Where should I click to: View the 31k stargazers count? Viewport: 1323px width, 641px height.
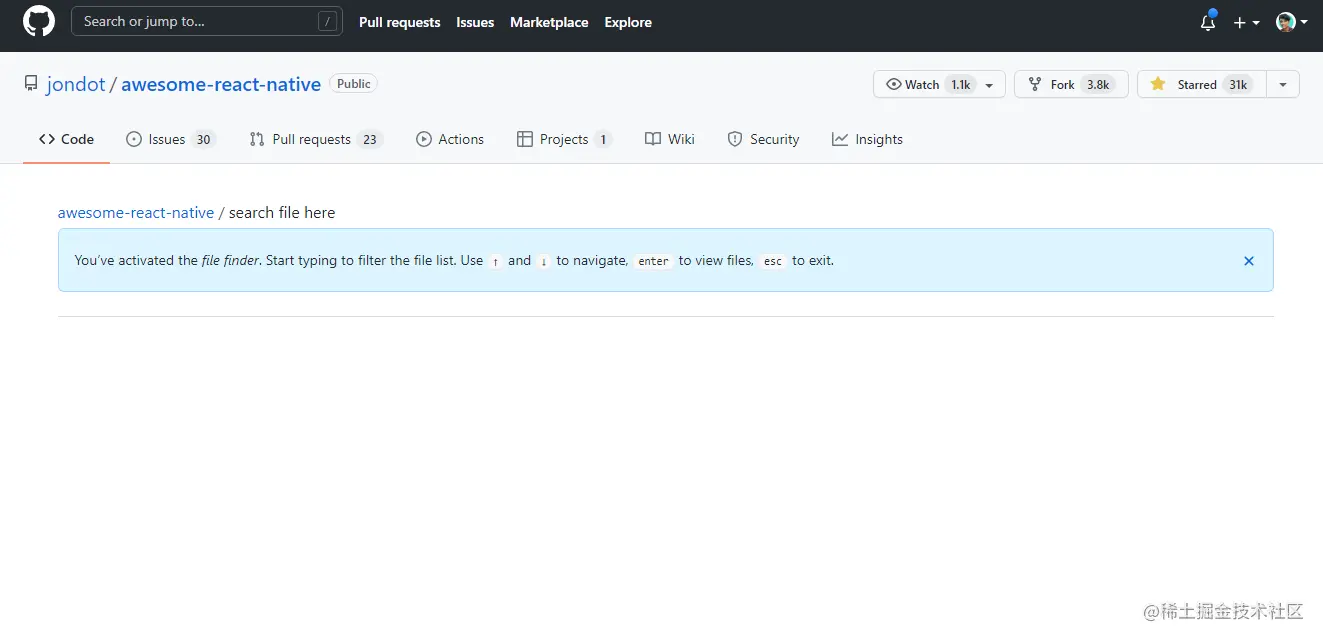[x=1238, y=85]
